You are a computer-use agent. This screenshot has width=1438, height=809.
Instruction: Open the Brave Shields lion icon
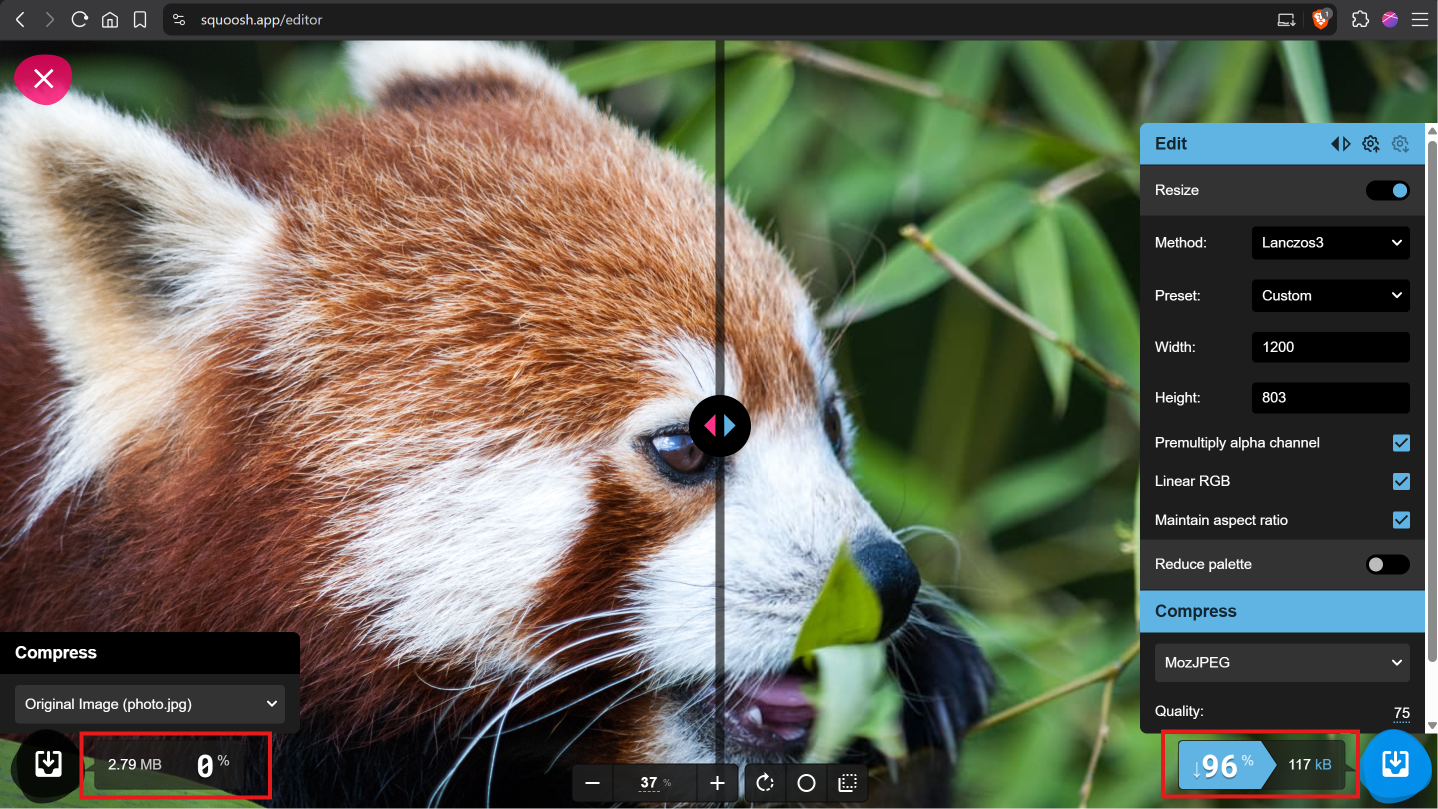(1322, 19)
